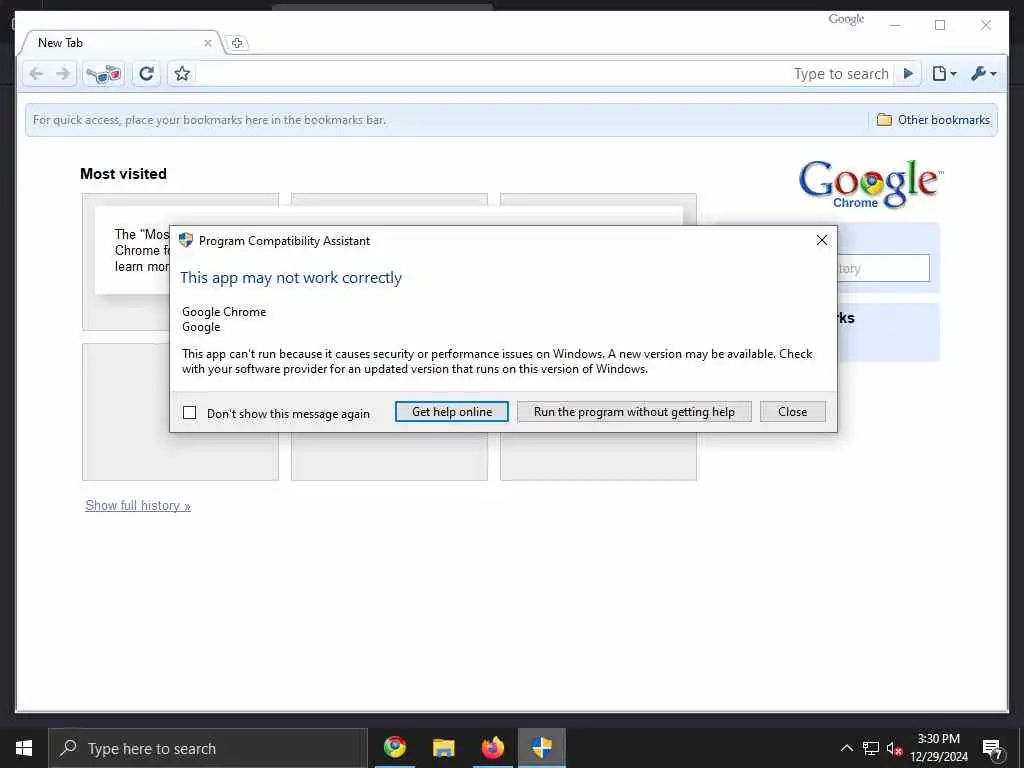Click Run the program without getting help

point(634,411)
